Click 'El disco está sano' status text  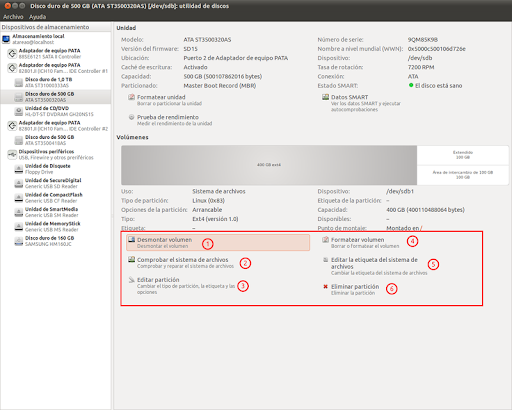[438, 86]
